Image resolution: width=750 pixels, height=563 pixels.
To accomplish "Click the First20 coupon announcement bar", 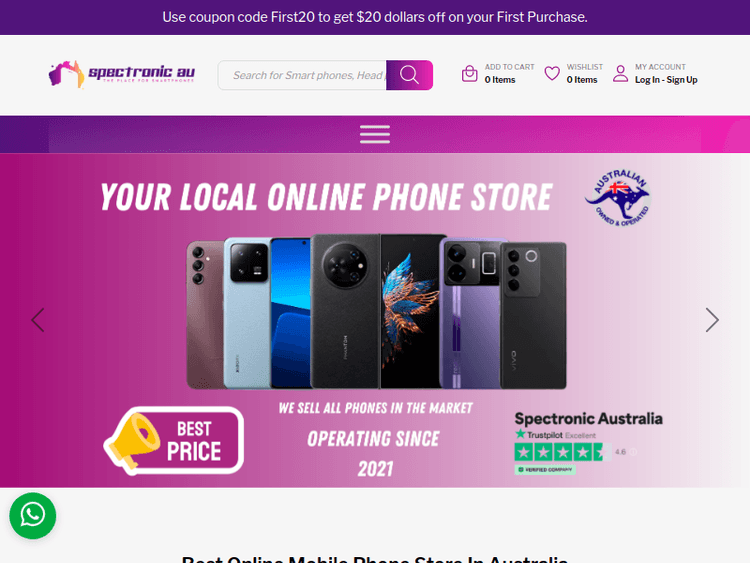I will point(375,17).
